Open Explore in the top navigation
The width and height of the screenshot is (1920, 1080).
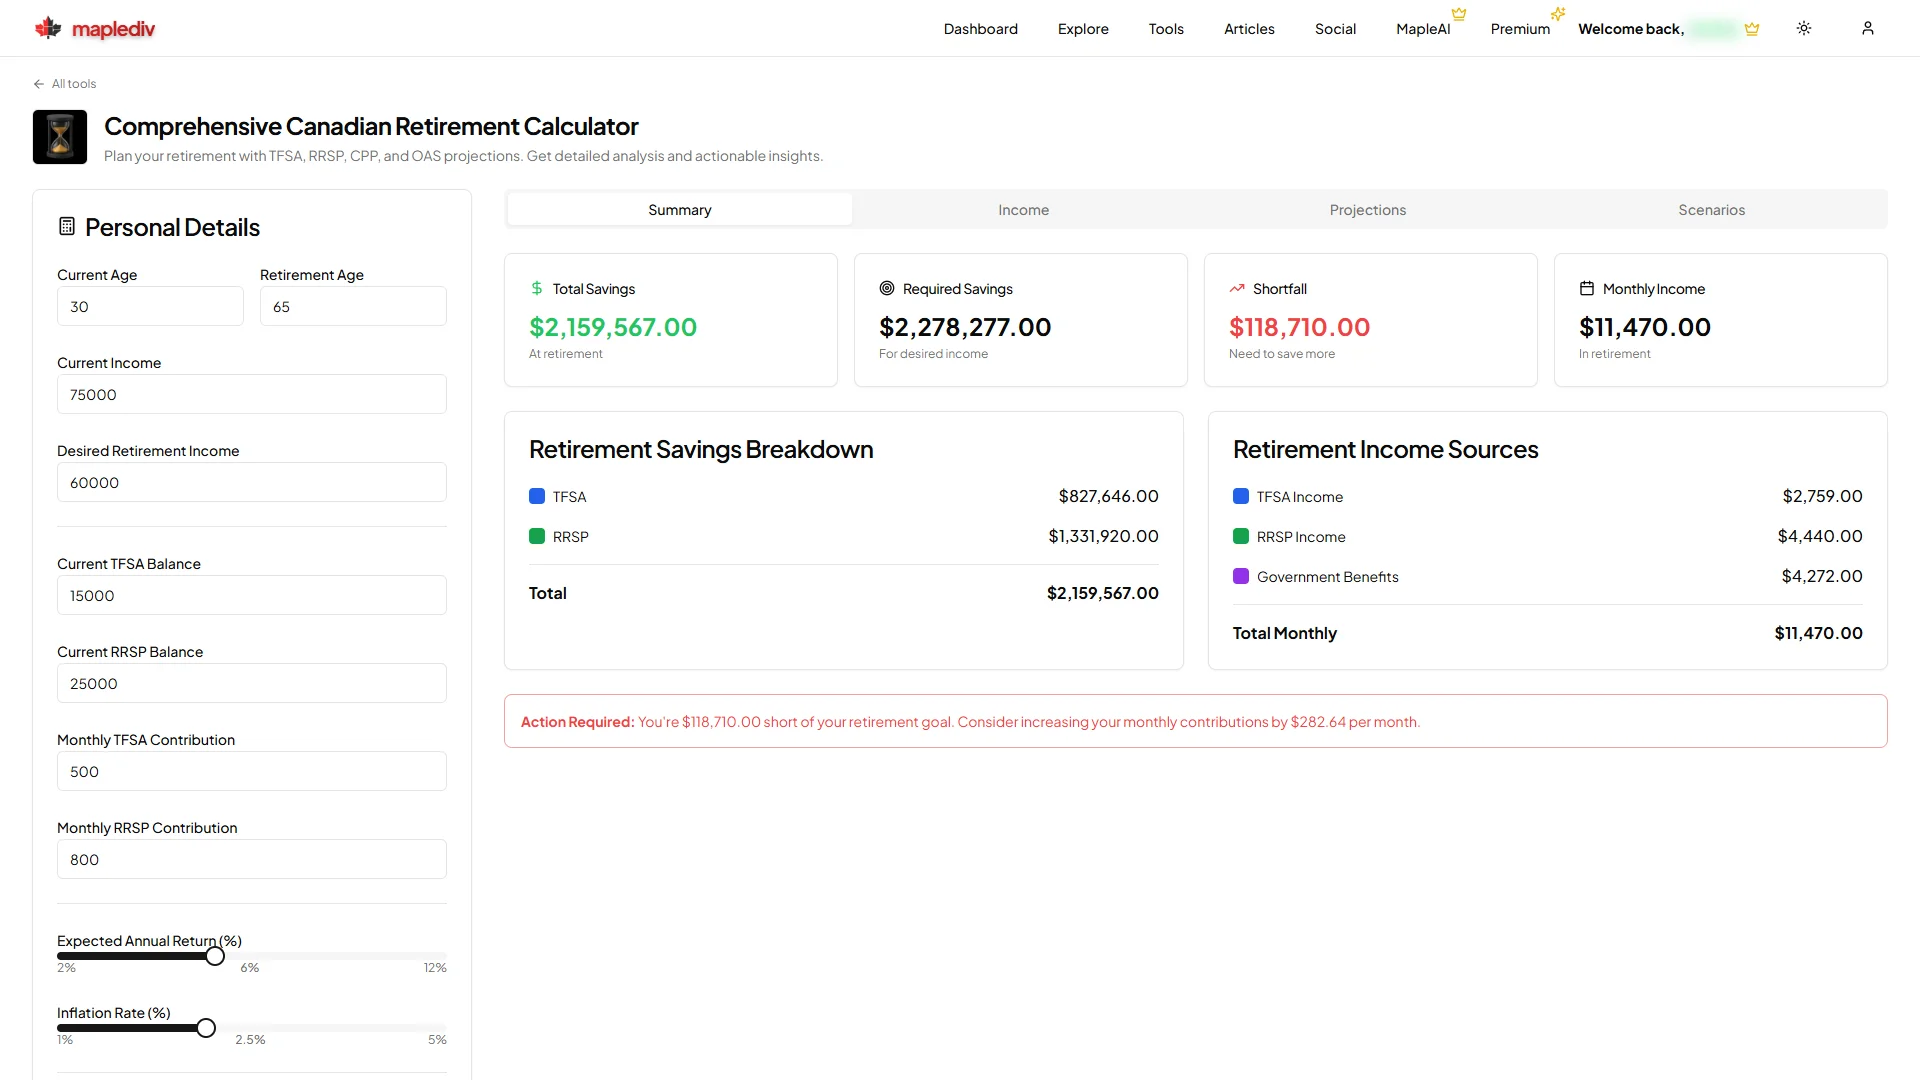click(x=1083, y=29)
